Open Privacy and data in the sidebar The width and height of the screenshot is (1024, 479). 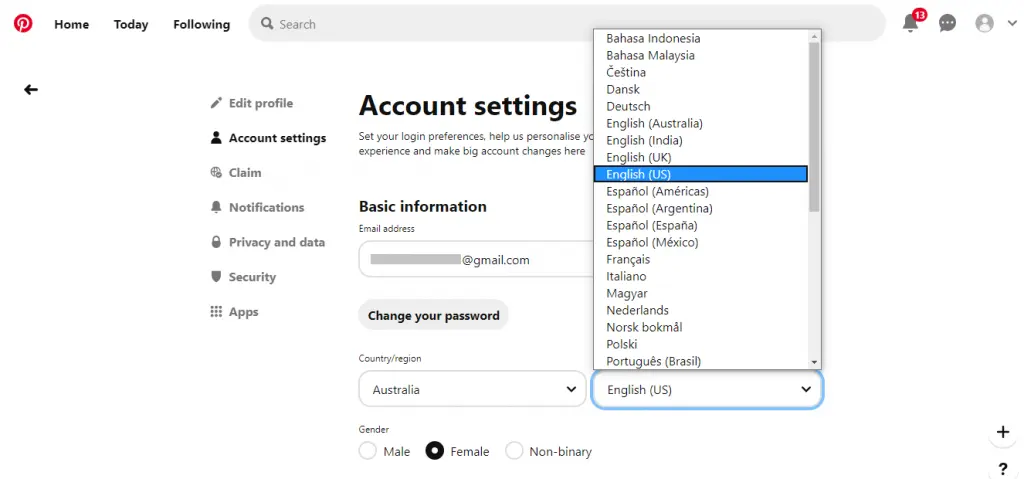pyautogui.click(x=277, y=242)
